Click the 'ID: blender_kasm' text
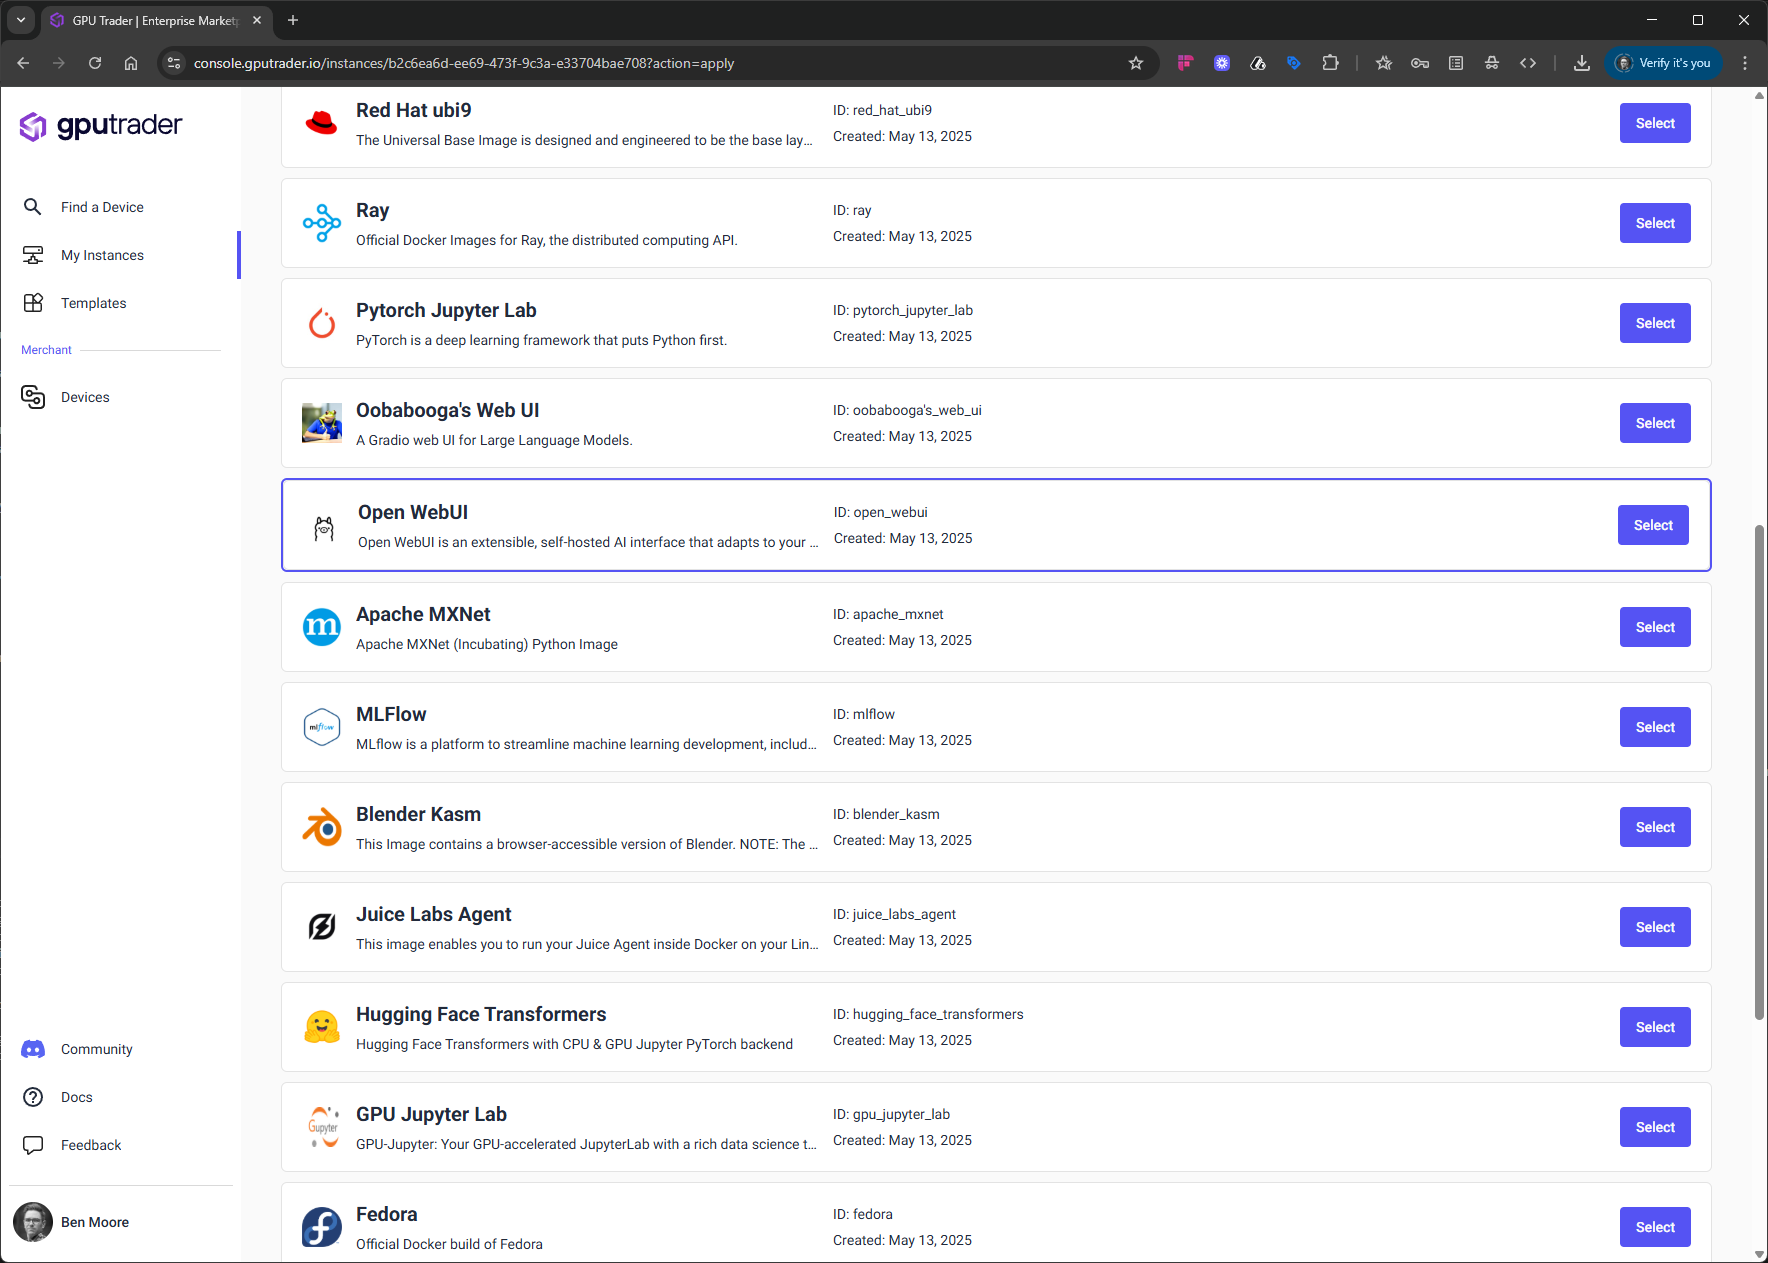1768x1263 pixels. (x=886, y=814)
